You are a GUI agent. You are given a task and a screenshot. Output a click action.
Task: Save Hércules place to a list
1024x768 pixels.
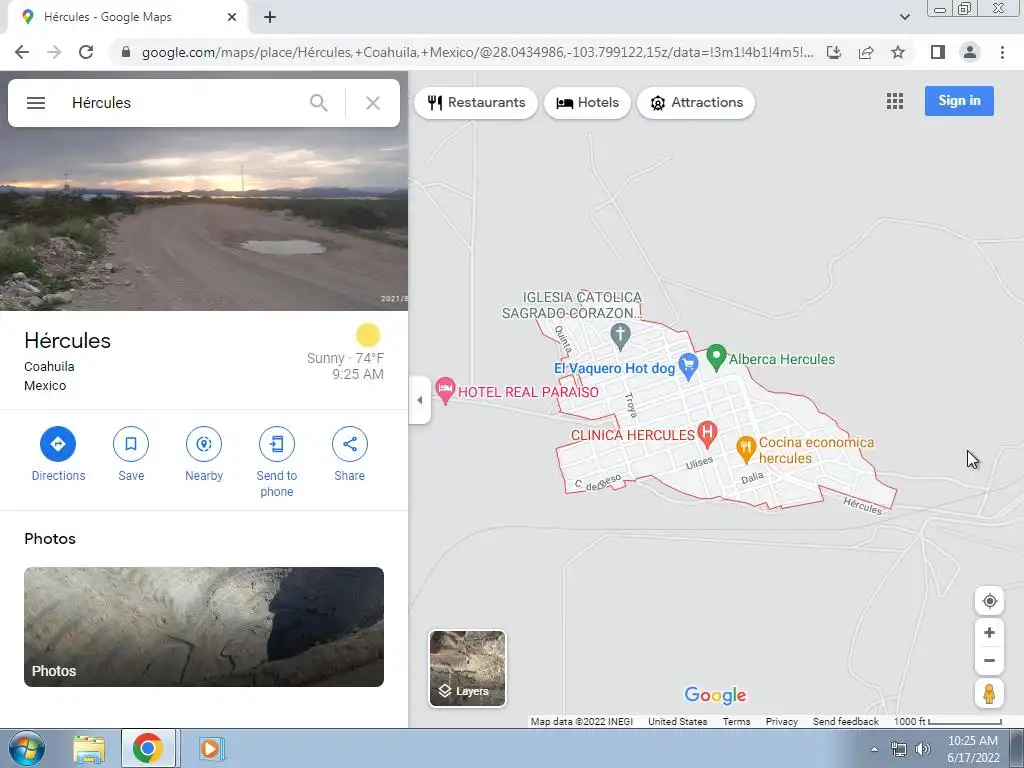coord(131,455)
